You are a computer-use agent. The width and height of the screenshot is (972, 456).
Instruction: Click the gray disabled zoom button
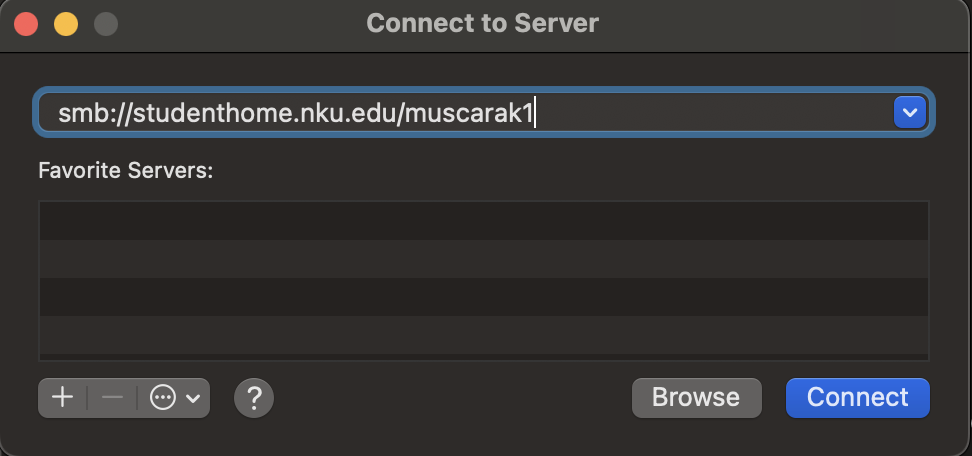click(104, 23)
